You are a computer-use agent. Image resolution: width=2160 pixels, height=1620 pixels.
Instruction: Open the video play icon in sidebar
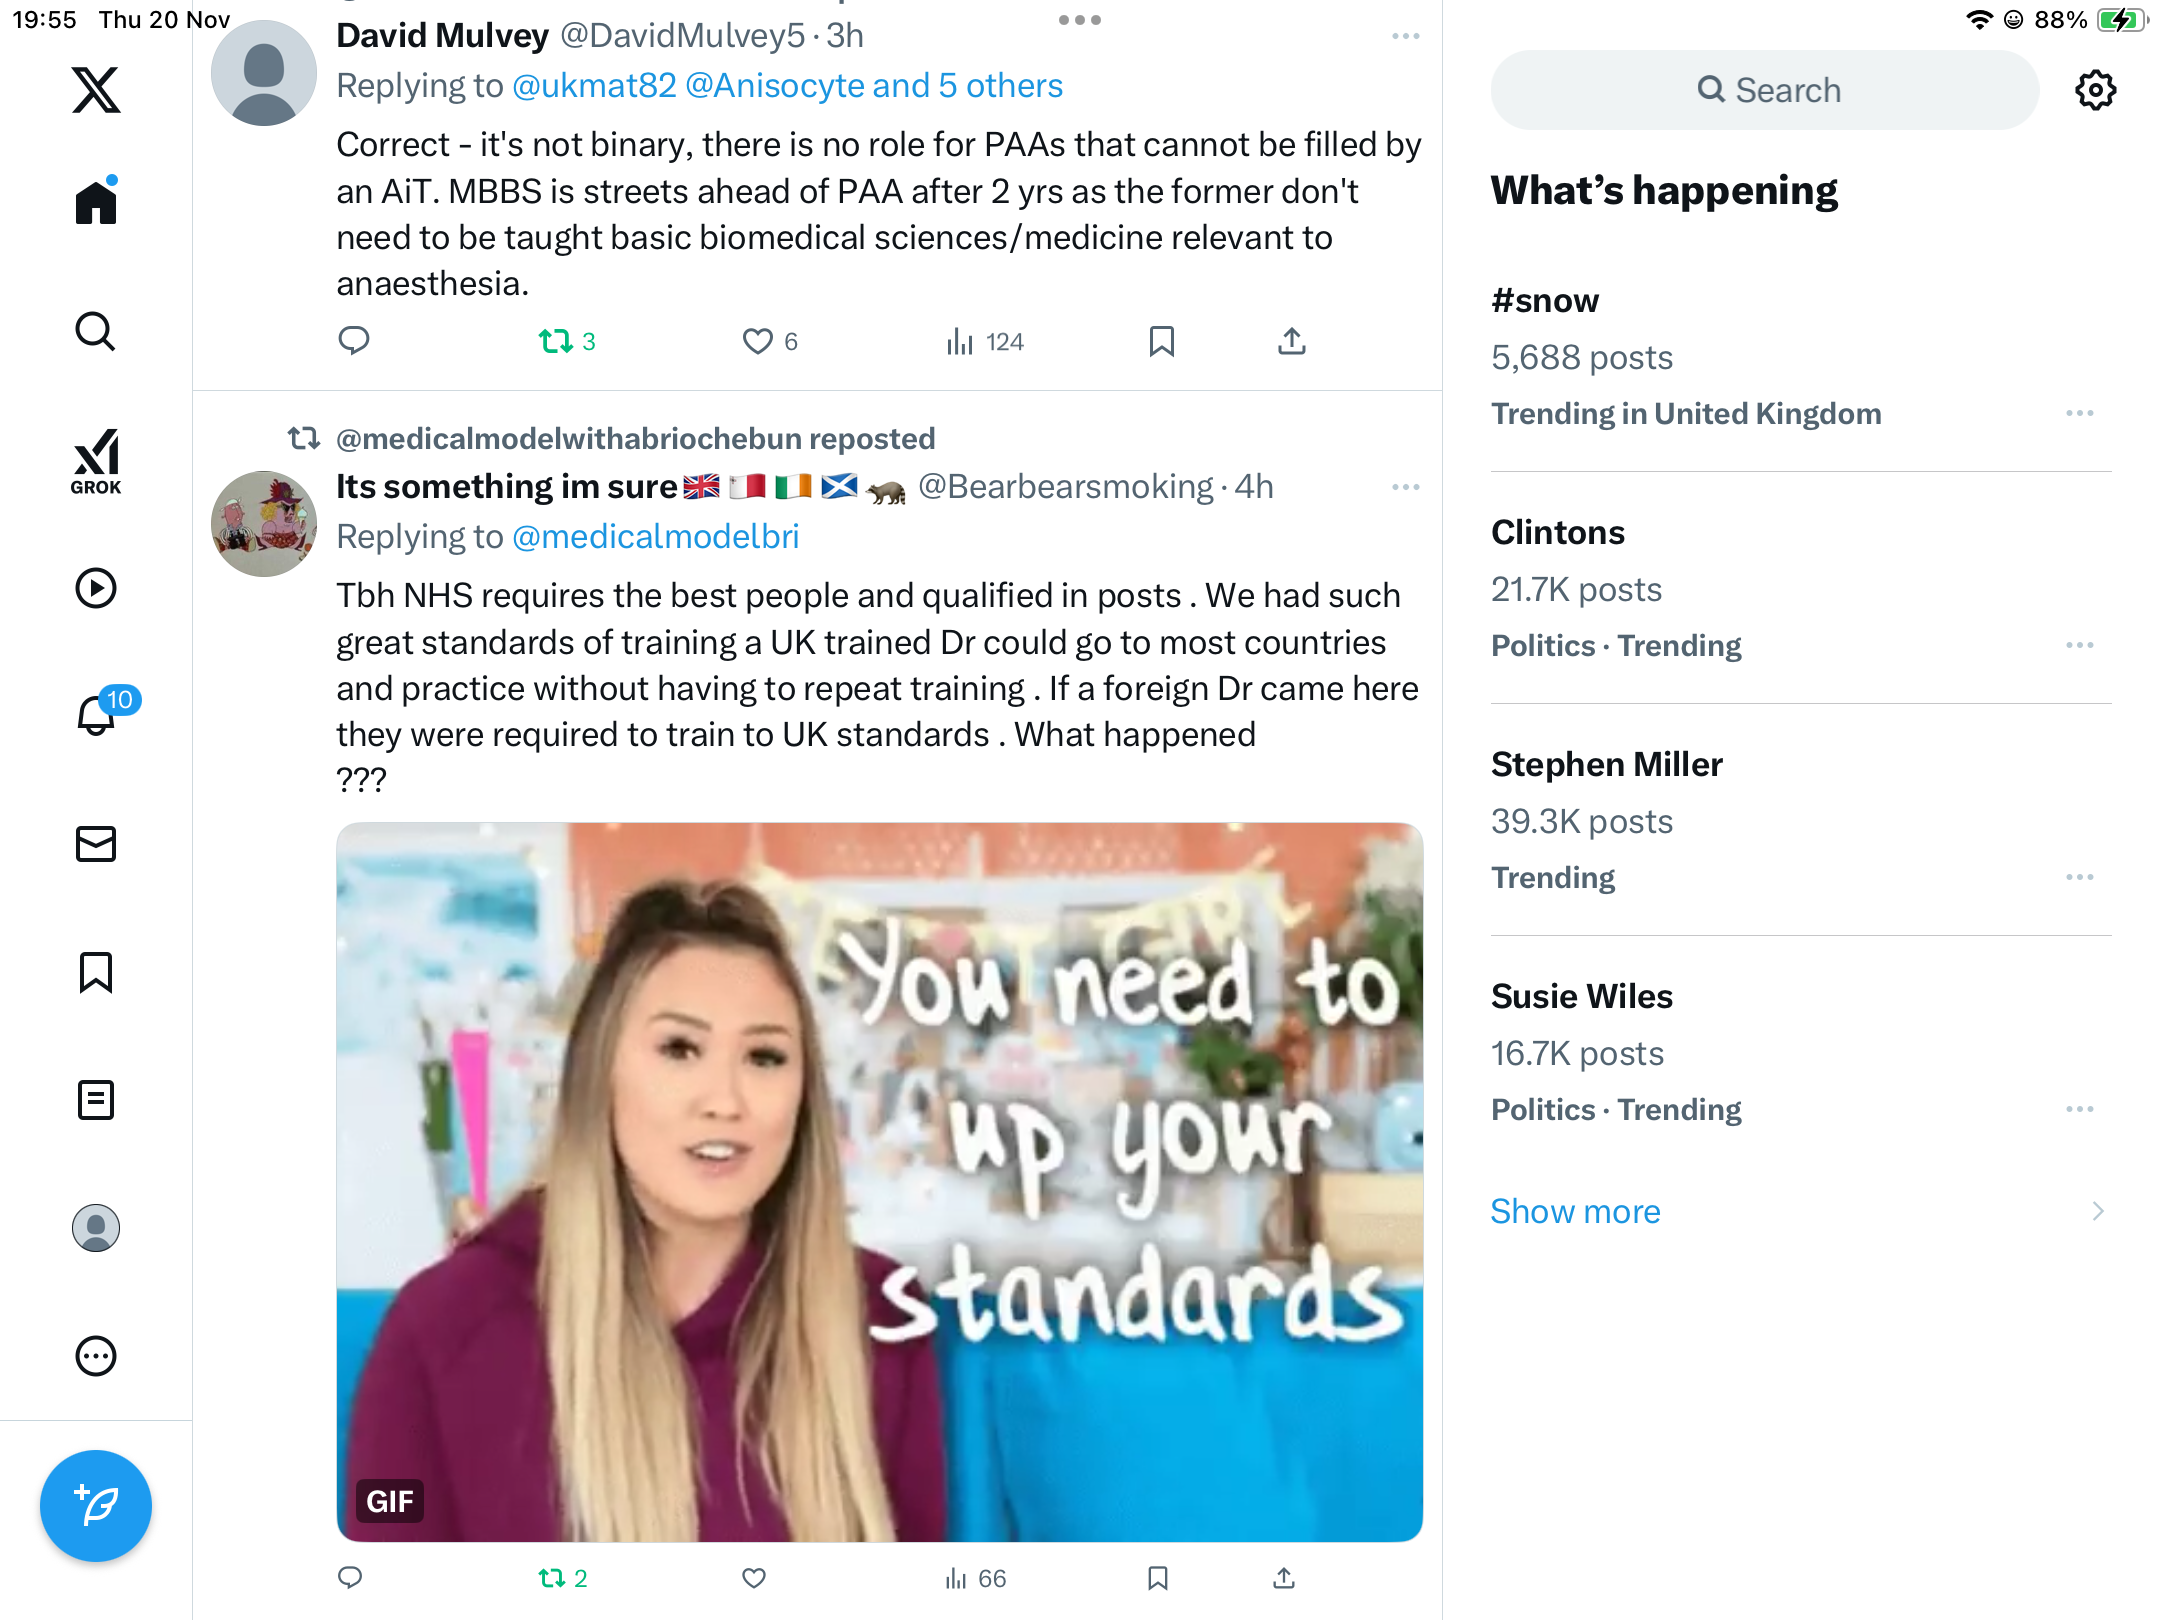96,588
